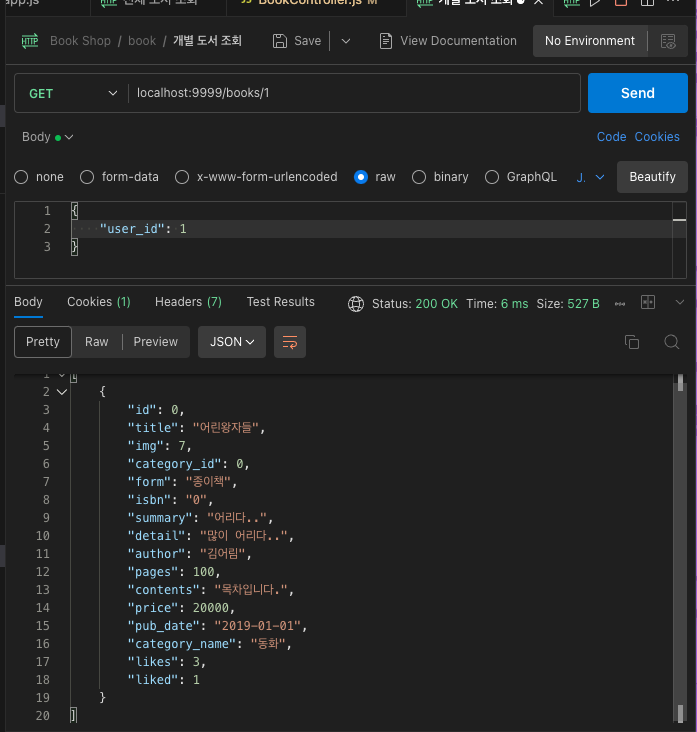Toggle the word wrap icon in response
The image size is (697, 732).
click(290, 342)
